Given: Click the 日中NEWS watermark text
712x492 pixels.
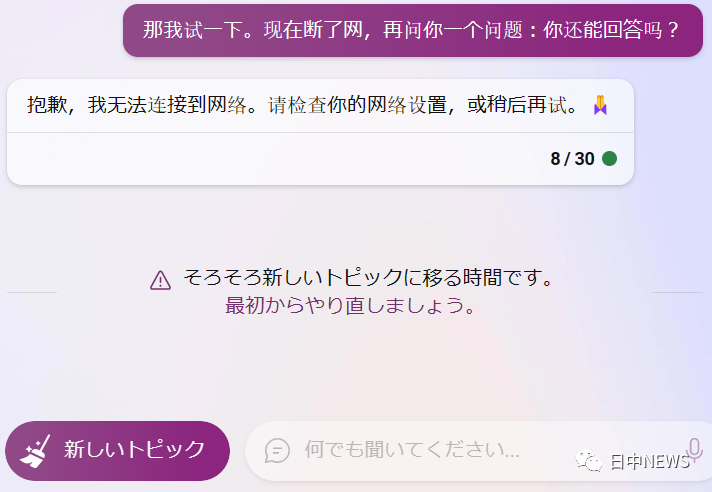Looking at the screenshot, I should tap(650, 462).
